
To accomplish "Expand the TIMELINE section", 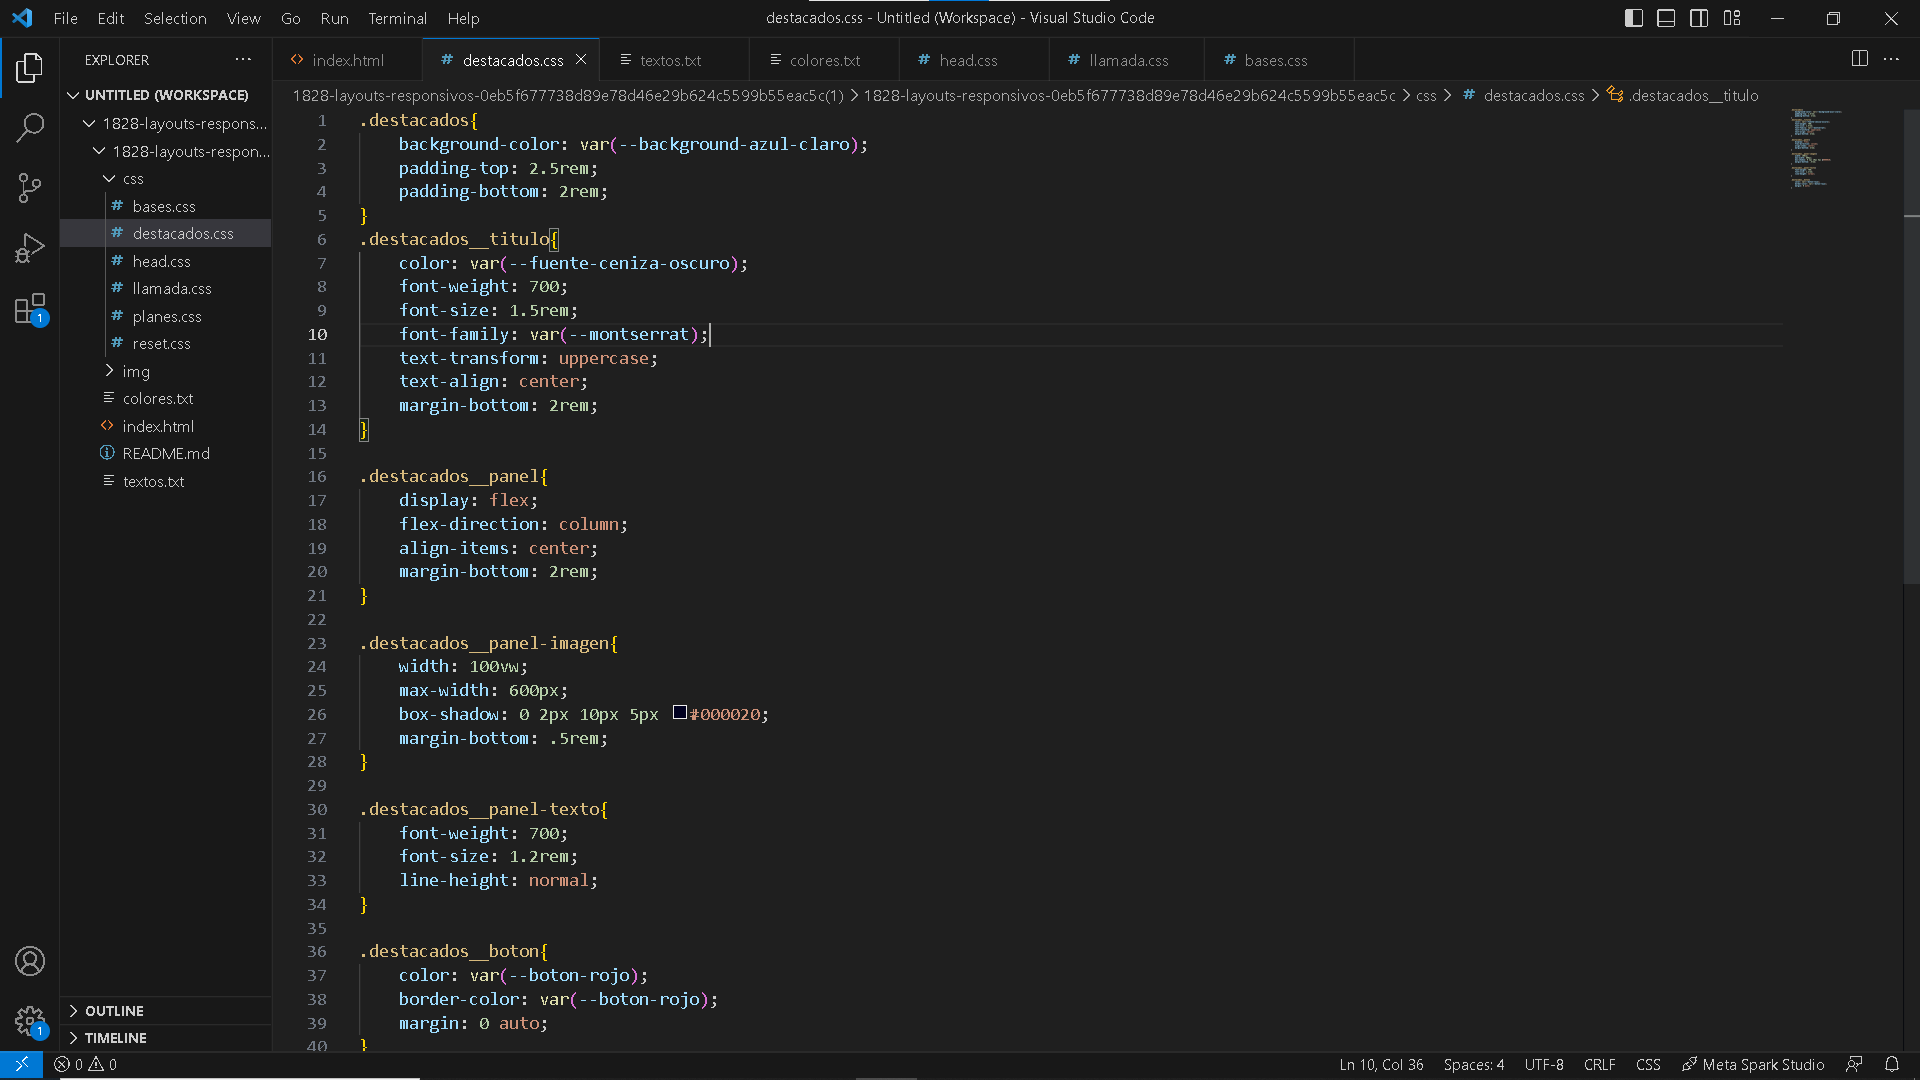I will (x=166, y=1038).
